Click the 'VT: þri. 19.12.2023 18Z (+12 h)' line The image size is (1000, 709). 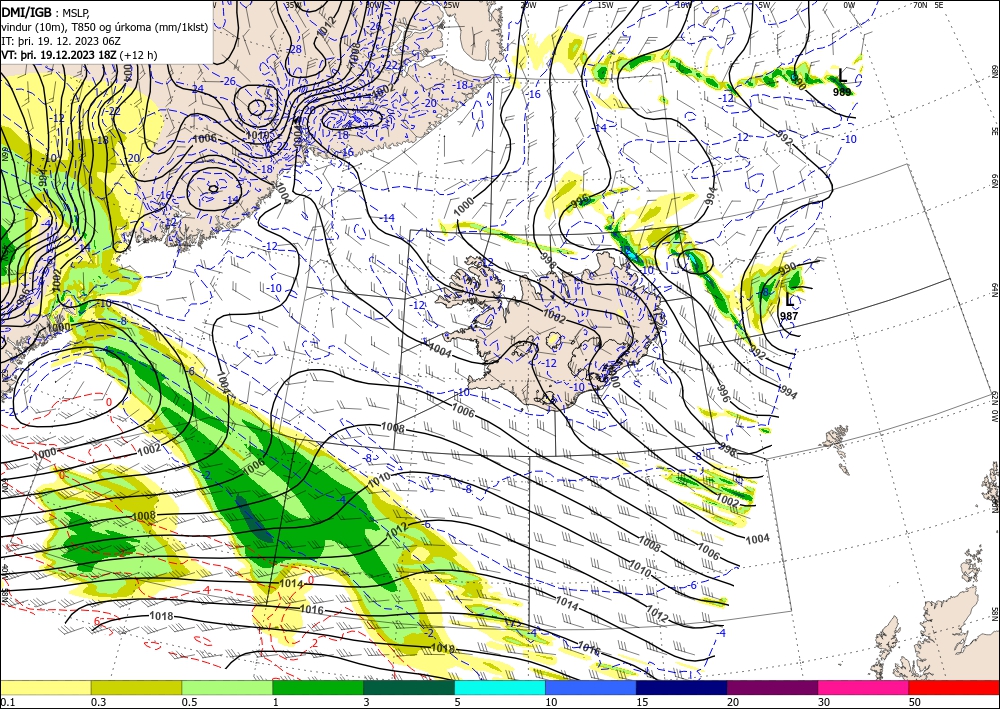click(79, 55)
